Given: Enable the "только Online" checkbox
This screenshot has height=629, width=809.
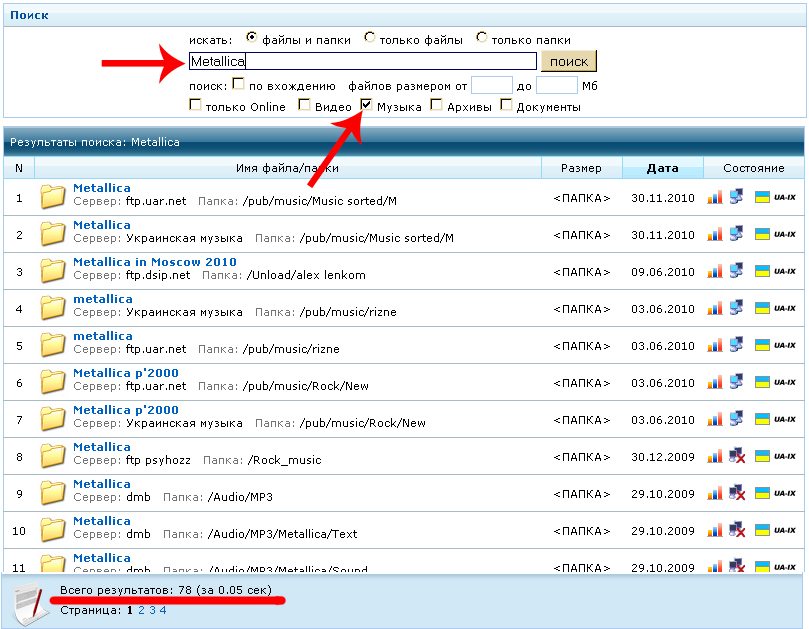Looking at the screenshot, I should click(x=195, y=105).
